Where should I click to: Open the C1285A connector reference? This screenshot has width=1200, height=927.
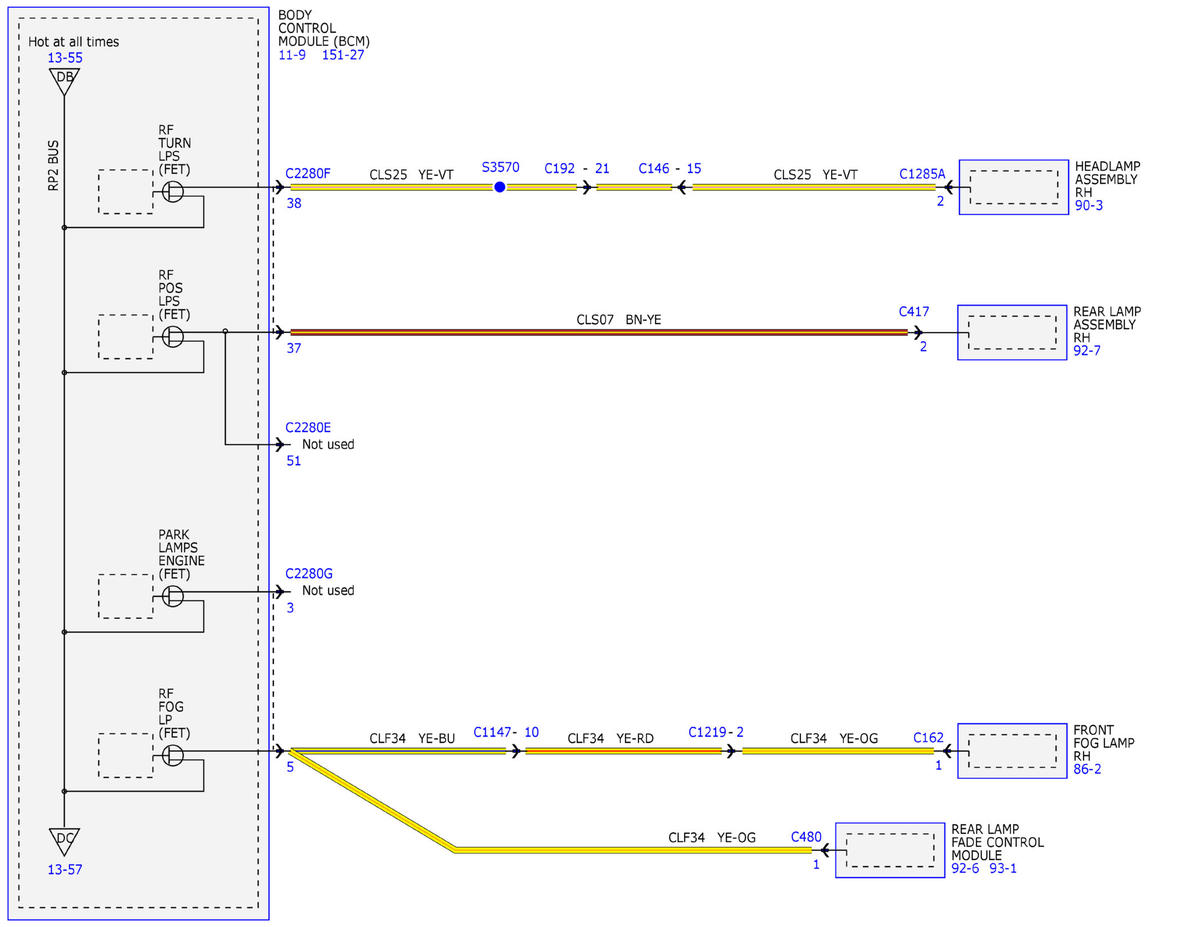pyautogui.click(x=922, y=173)
